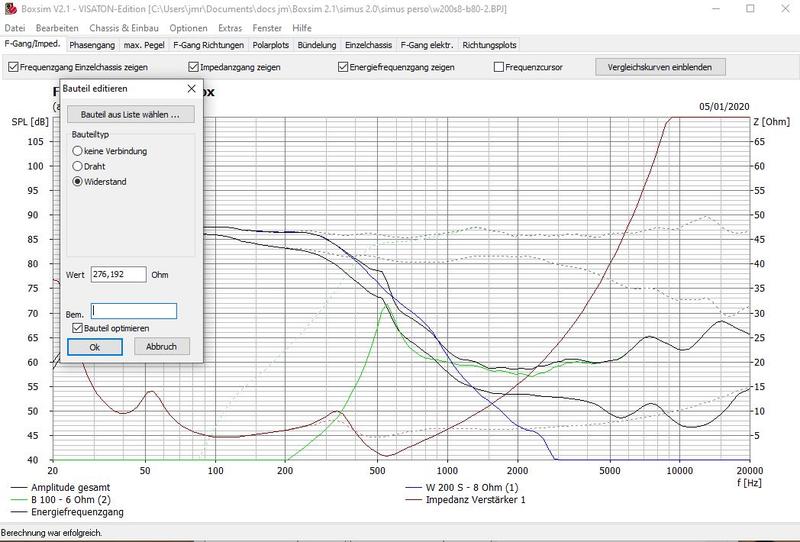800x542 pixels.
Task: Open the Richtungsplots tab
Action: (x=490, y=45)
